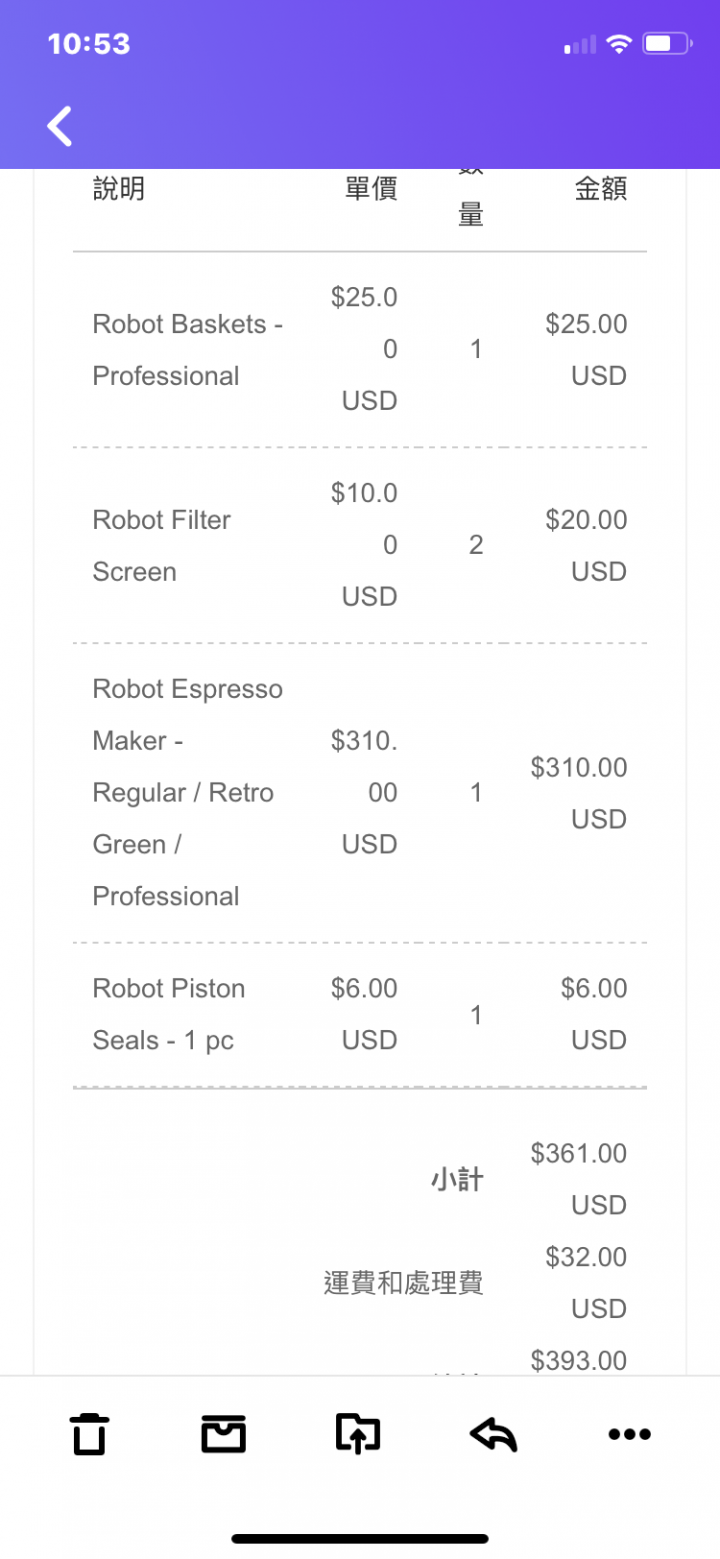
Task: Open more options ellipsis menu
Action: 629,1434
